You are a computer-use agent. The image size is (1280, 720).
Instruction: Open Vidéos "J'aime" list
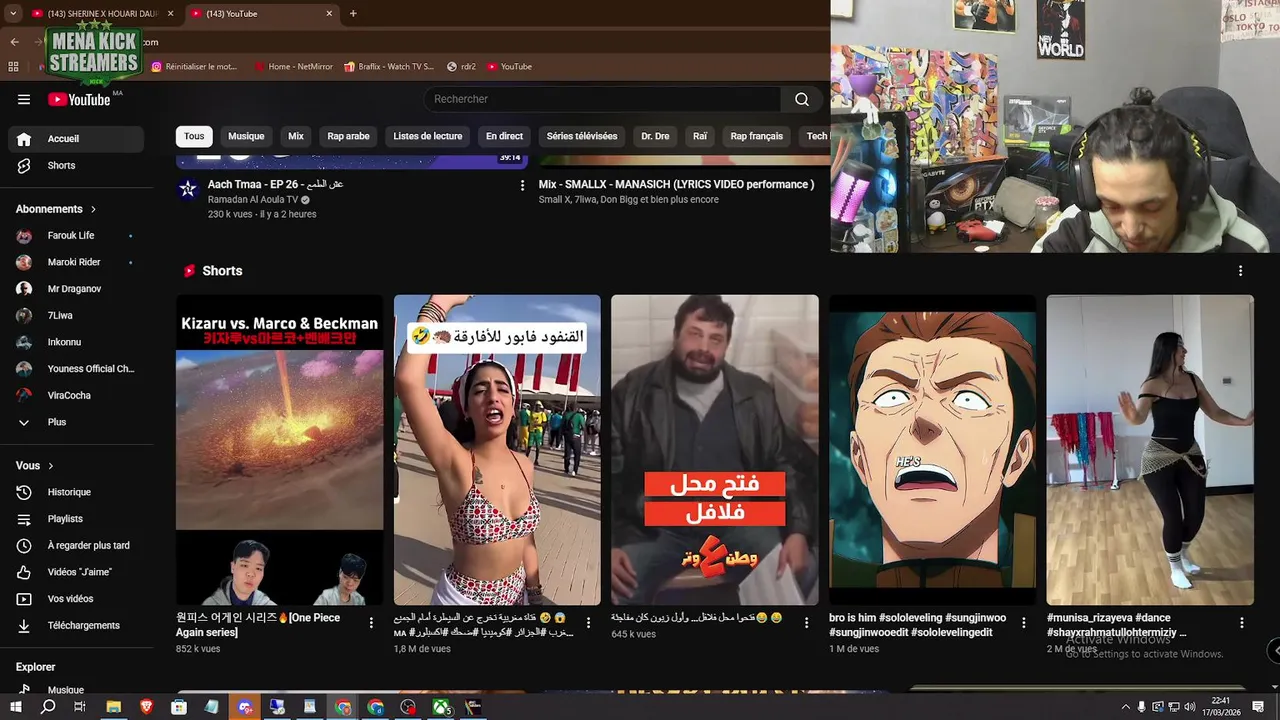(76, 572)
